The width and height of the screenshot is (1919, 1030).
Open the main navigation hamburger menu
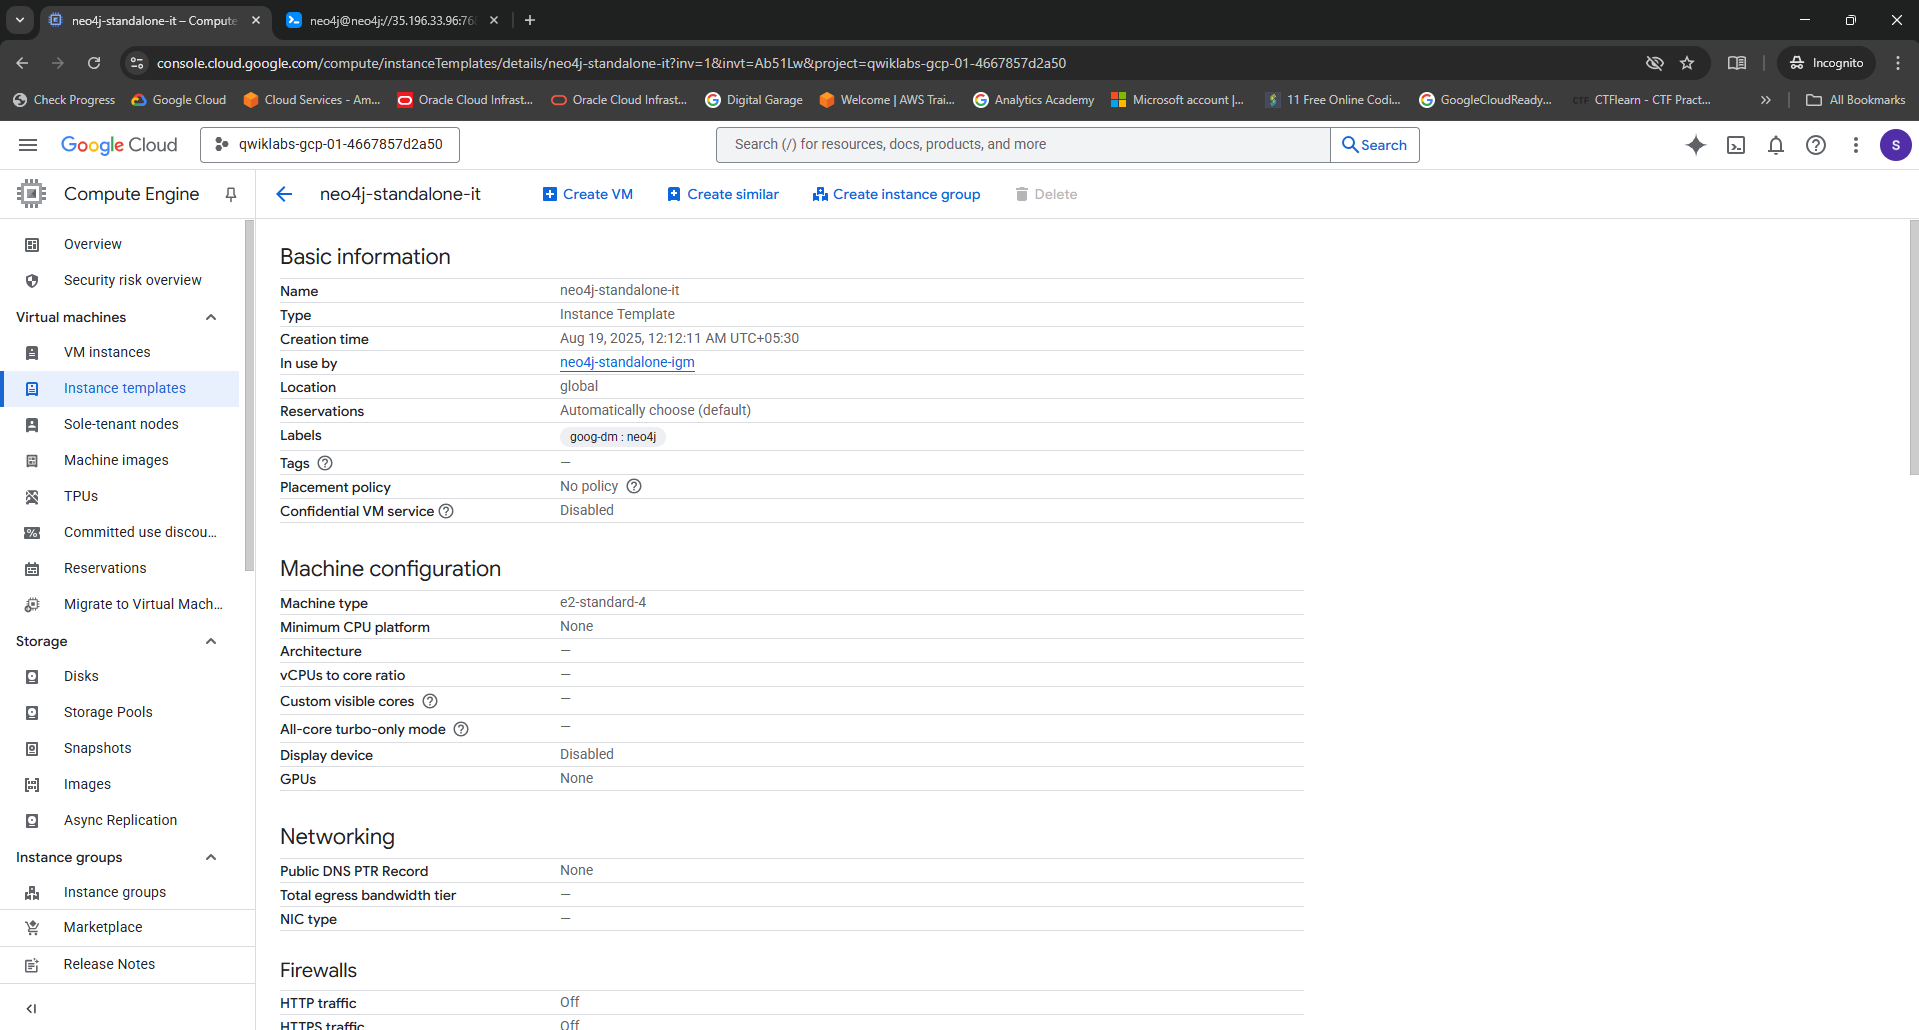pyautogui.click(x=28, y=145)
